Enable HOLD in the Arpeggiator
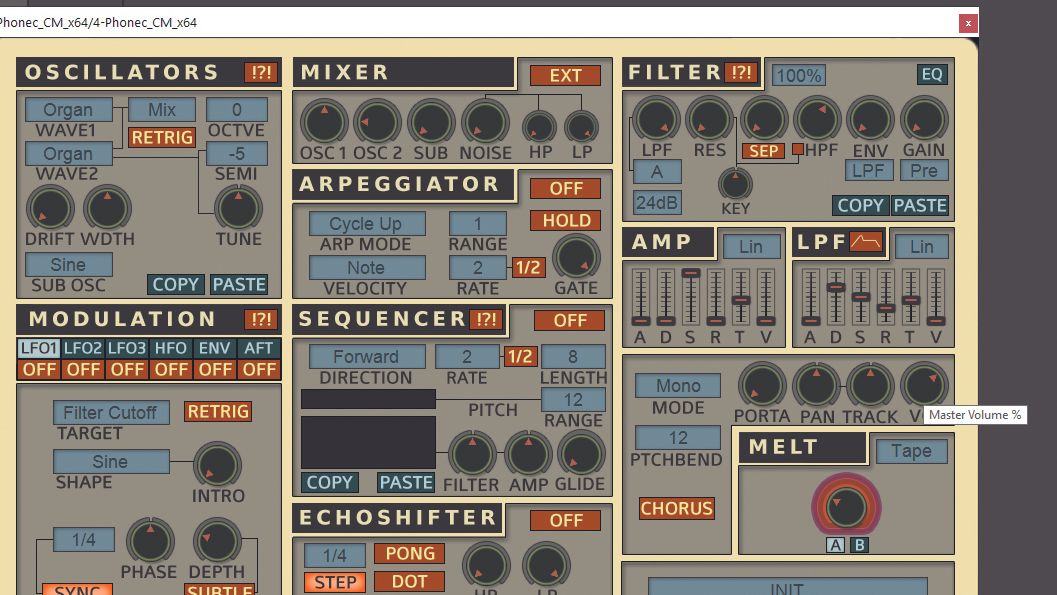Viewport: 1057px width, 595px height. tap(565, 220)
